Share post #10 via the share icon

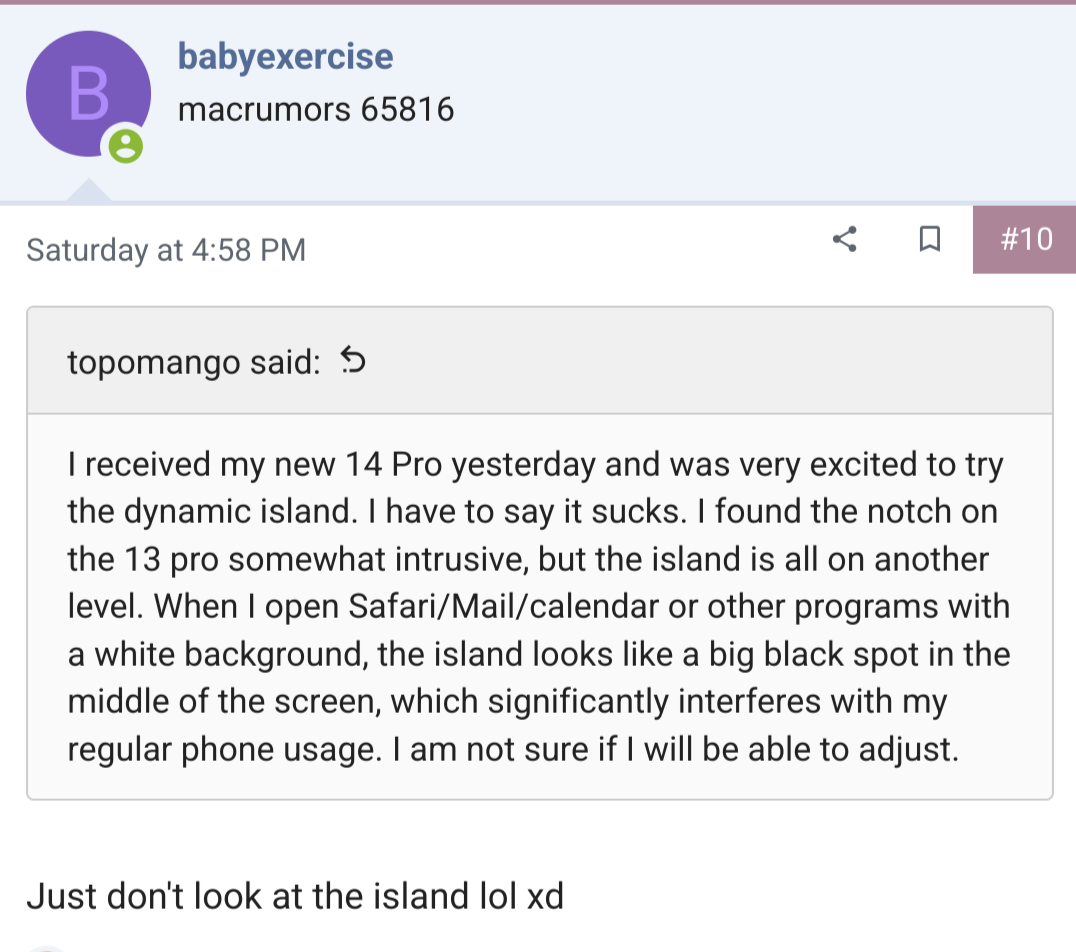(843, 239)
